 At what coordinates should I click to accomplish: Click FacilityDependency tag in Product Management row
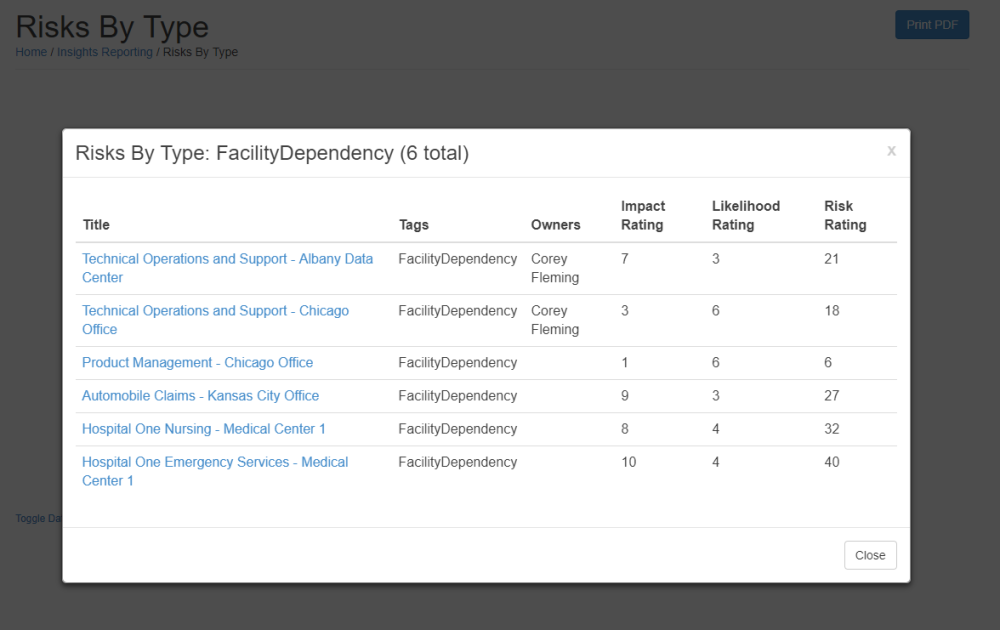[x=457, y=362]
